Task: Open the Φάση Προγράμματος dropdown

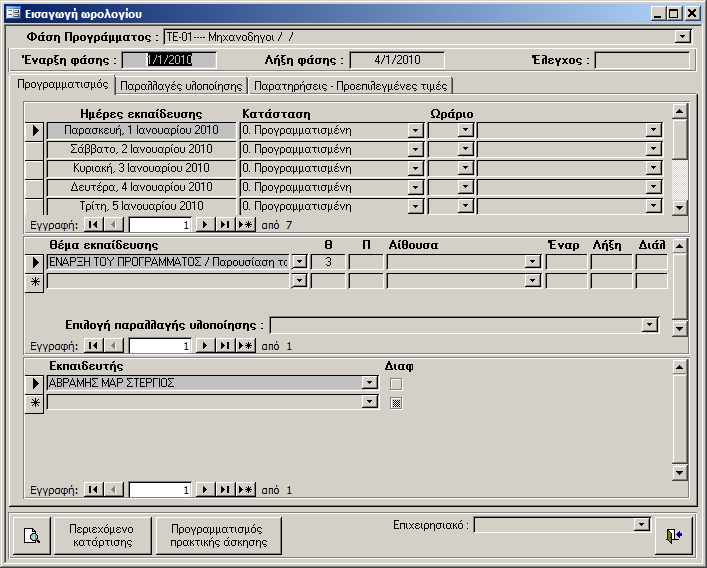Action: (x=683, y=37)
